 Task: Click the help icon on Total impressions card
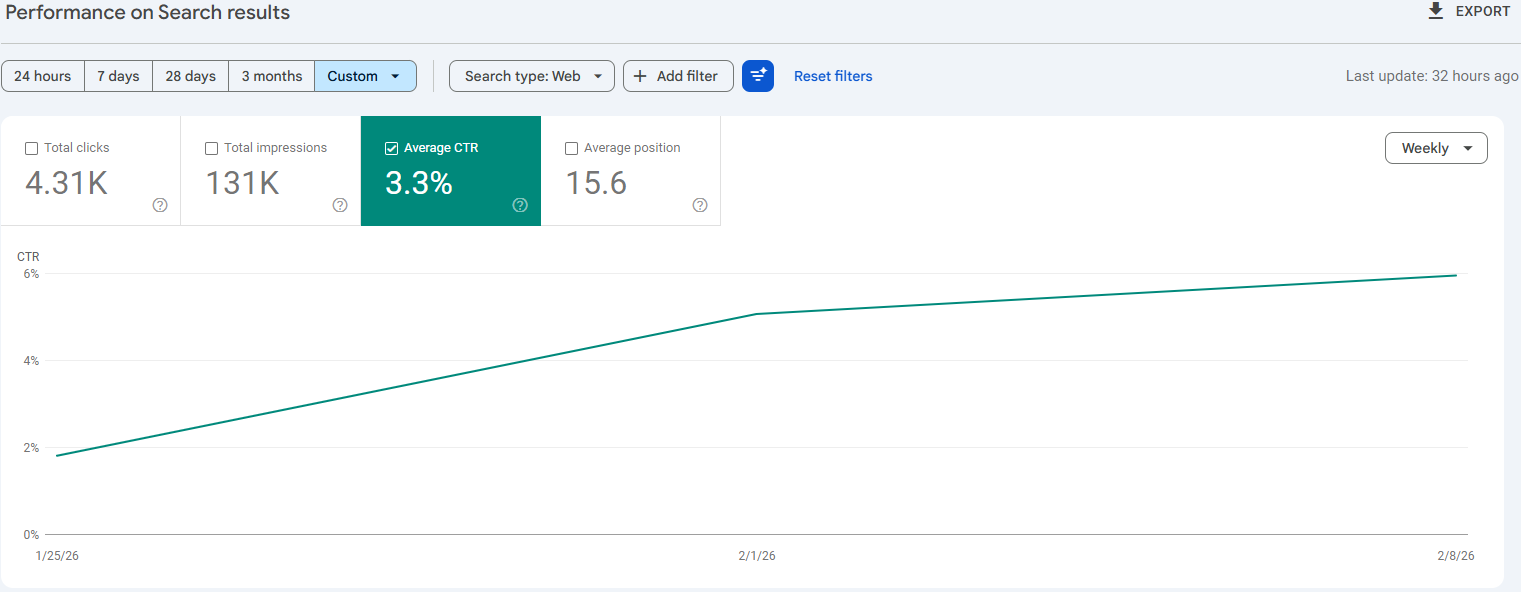[x=340, y=205]
